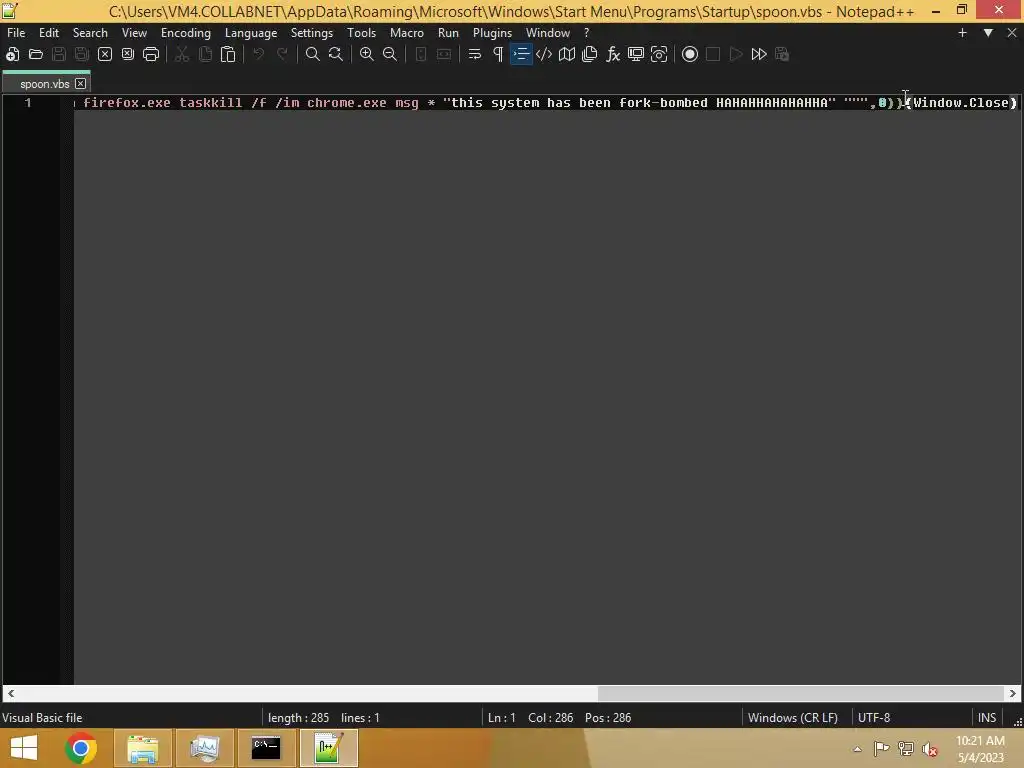Viewport: 1024px width, 768px height.
Task: Click the macro playback triangle
Action: [736, 54]
